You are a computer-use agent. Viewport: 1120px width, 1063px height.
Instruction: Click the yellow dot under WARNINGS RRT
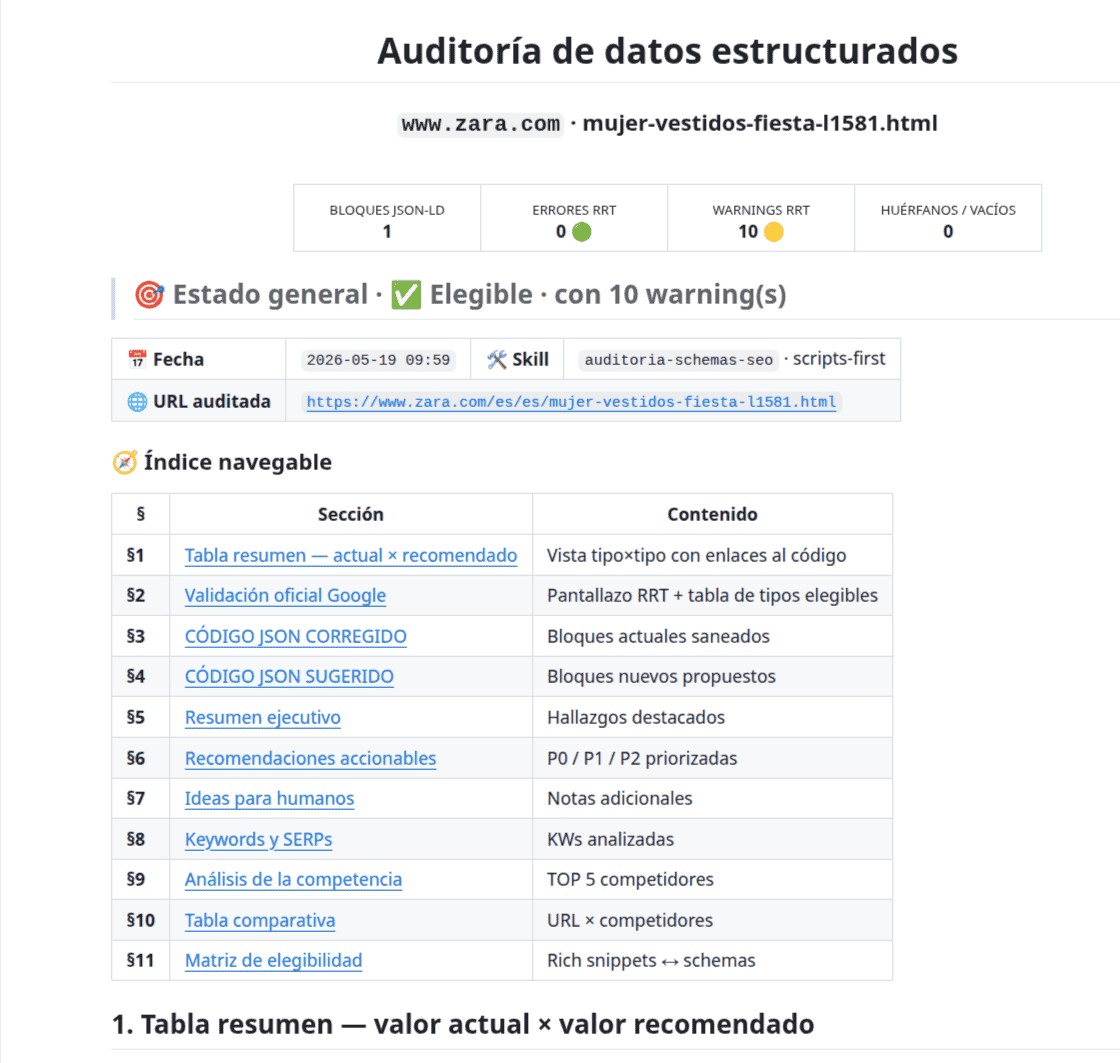click(774, 231)
